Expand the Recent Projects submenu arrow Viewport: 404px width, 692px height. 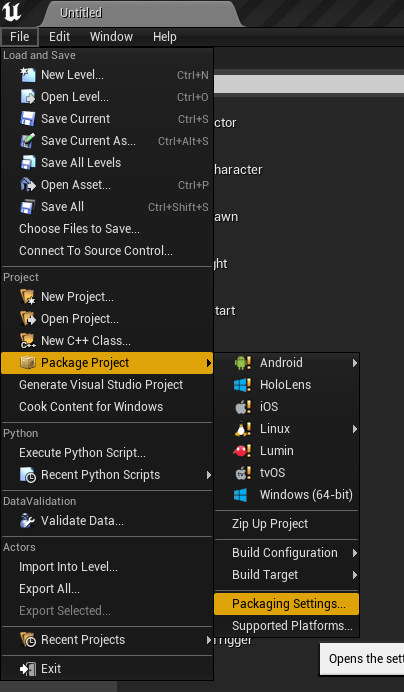(x=208, y=640)
